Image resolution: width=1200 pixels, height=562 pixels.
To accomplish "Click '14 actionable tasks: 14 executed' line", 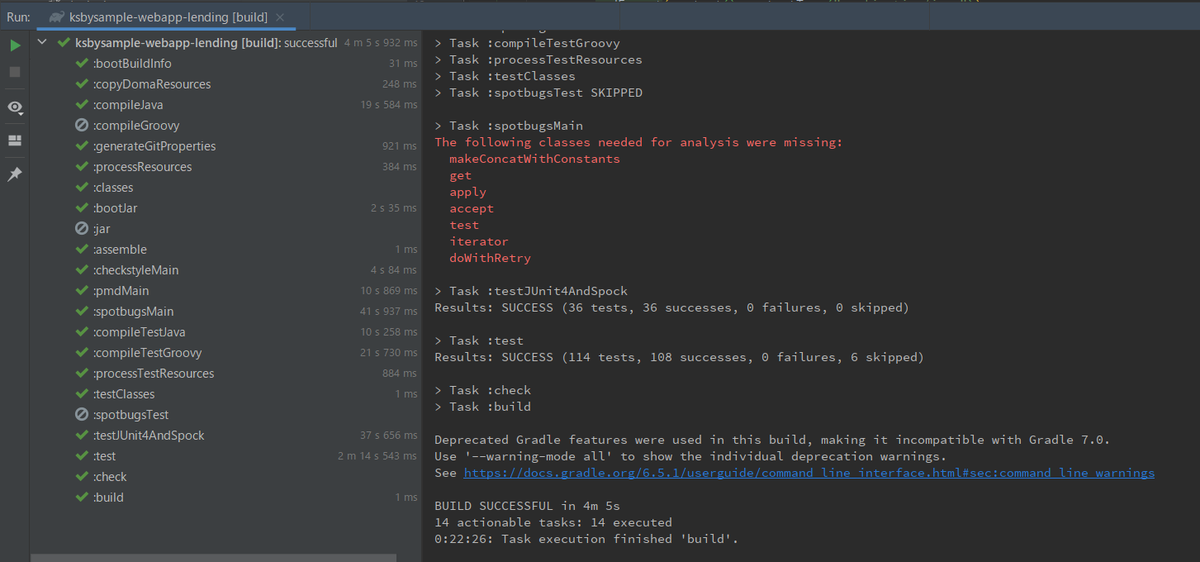I will coord(553,522).
